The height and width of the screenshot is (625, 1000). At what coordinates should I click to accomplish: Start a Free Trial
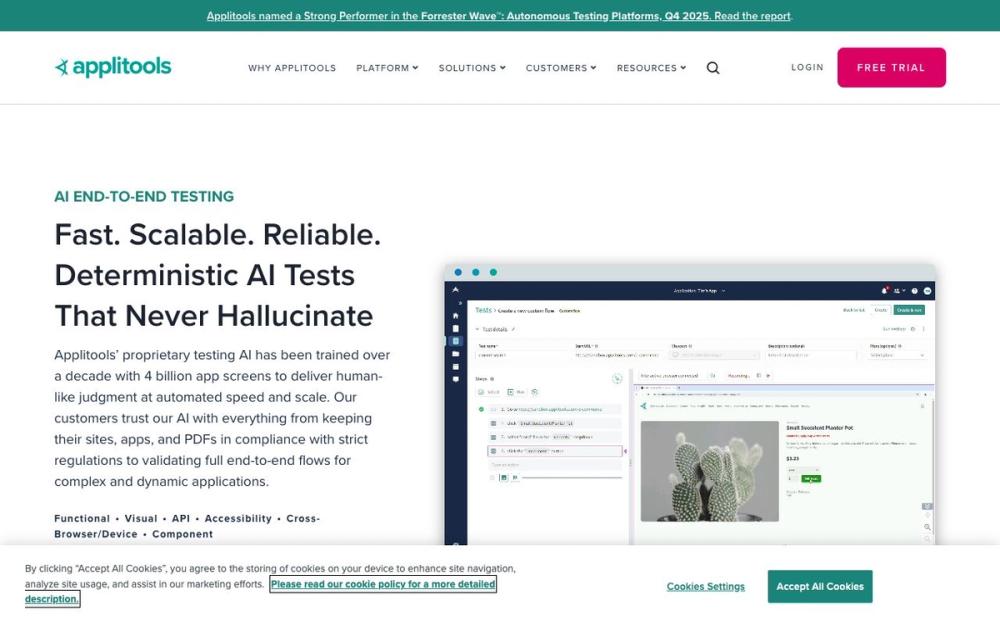tap(891, 68)
